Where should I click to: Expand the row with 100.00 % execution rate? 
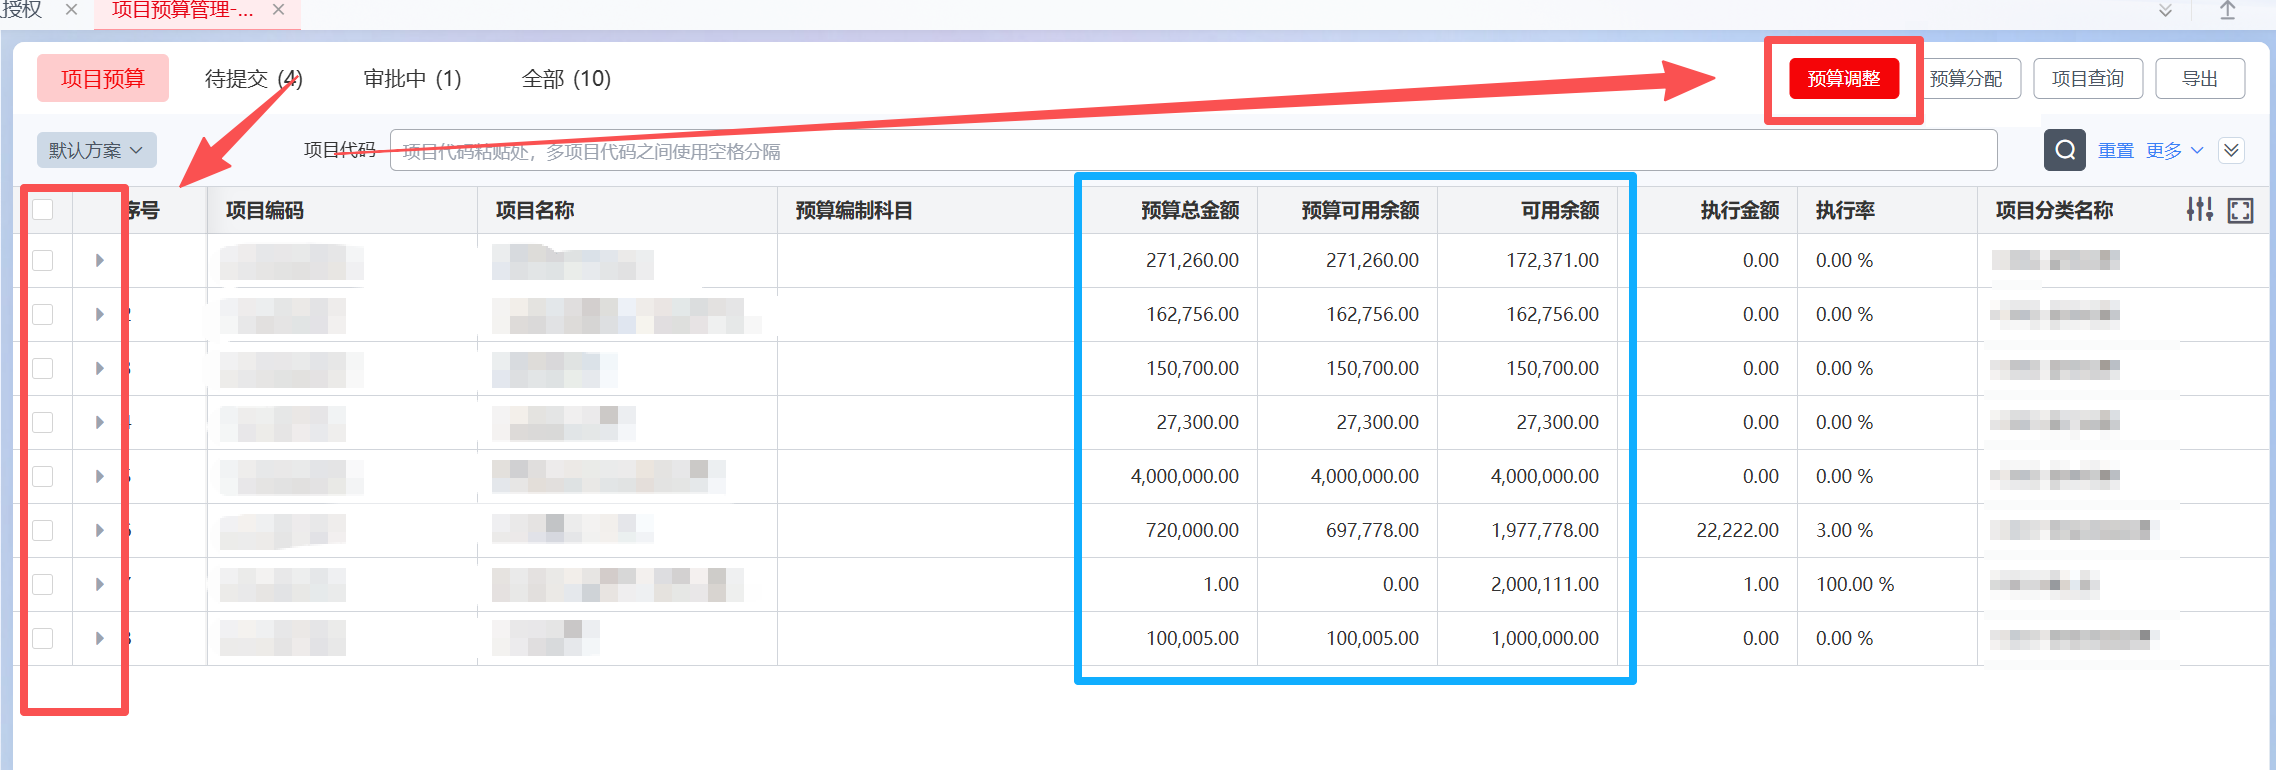99,585
